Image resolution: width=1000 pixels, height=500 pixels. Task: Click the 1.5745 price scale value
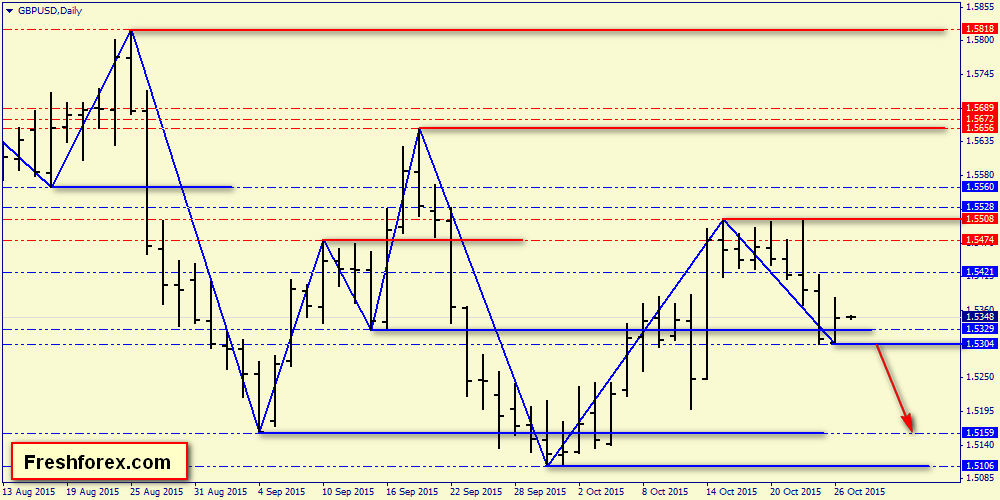980,74
